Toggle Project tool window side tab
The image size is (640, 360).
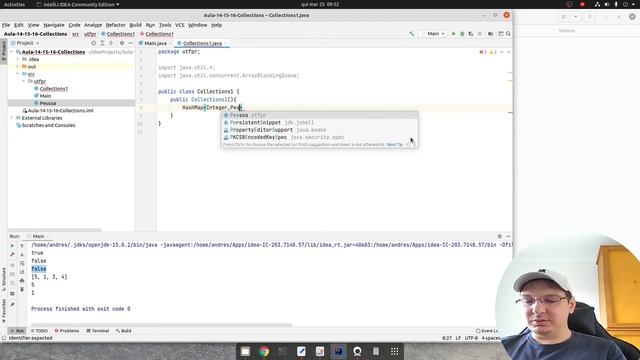pos(4,51)
